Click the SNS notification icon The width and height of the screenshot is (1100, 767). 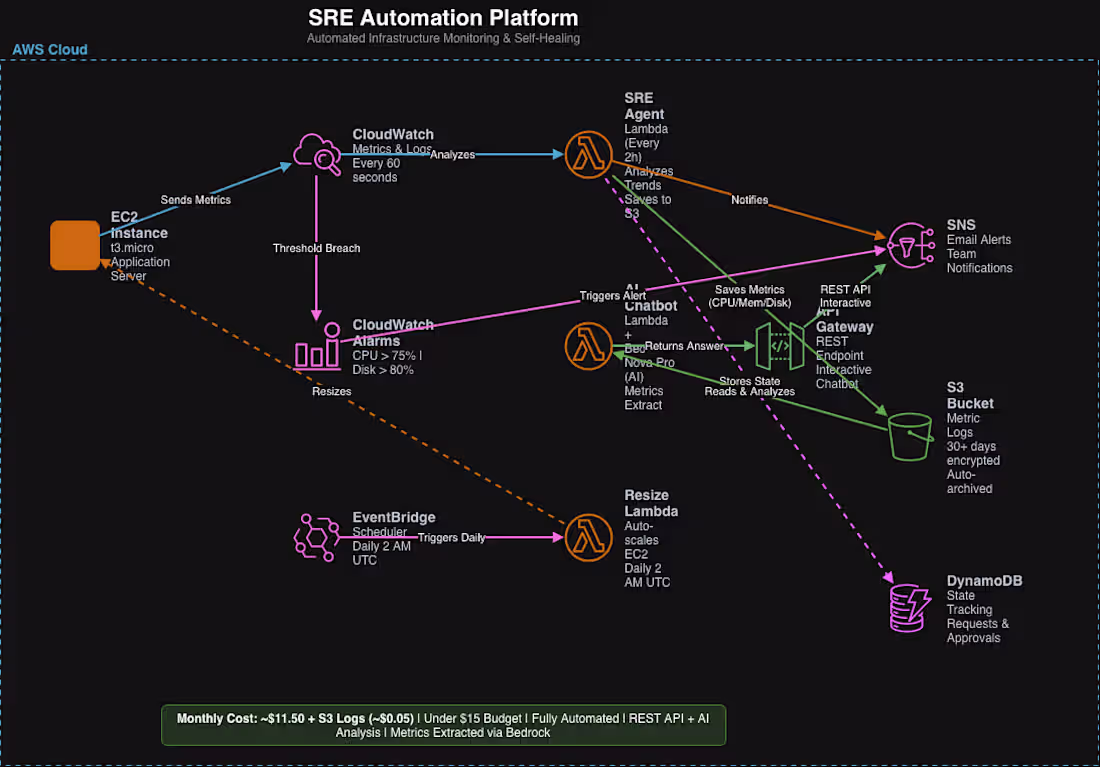tap(911, 245)
